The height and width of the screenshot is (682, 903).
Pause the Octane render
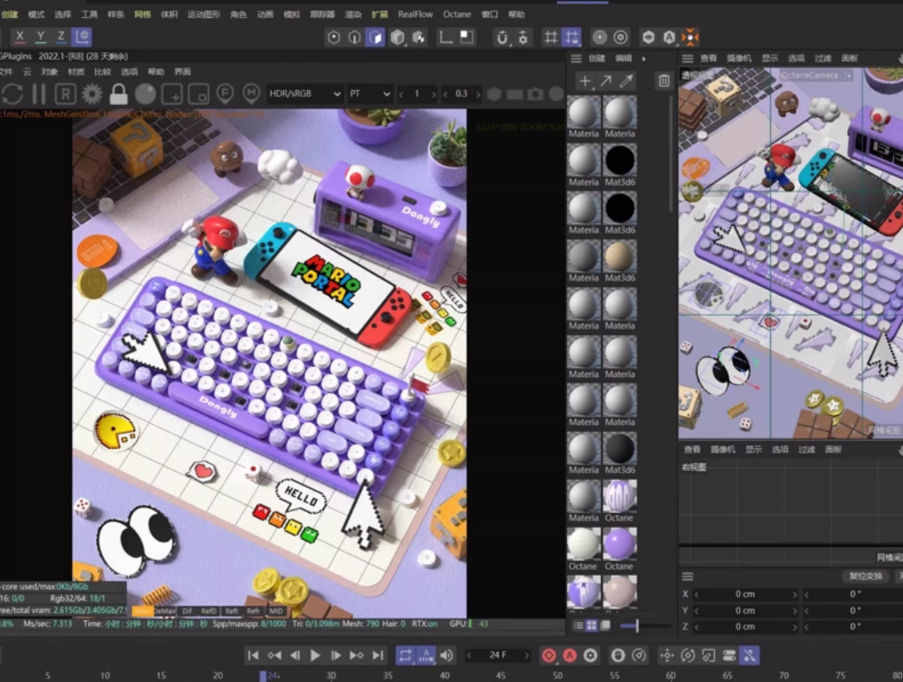[x=39, y=94]
